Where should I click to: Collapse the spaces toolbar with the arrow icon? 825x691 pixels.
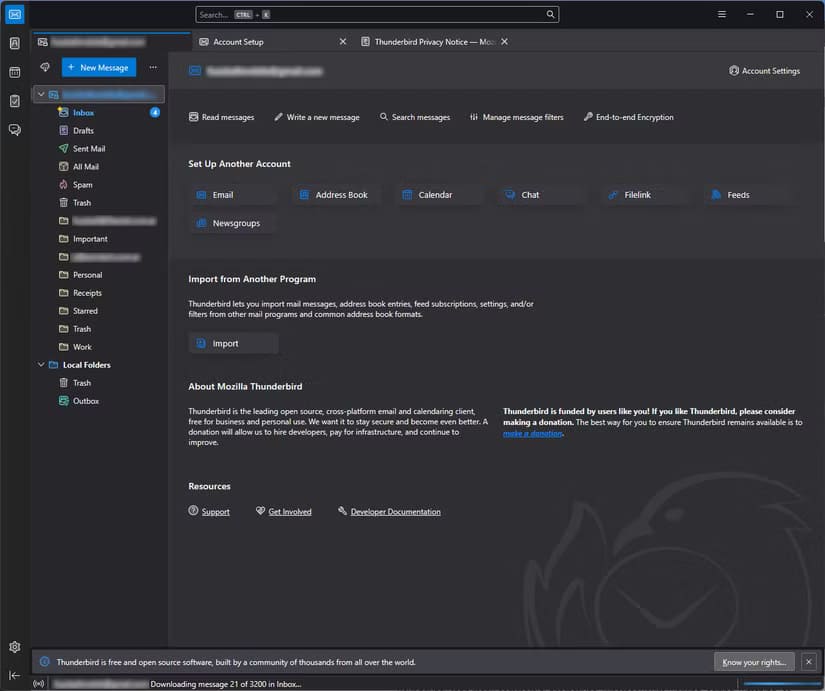(x=15, y=675)
